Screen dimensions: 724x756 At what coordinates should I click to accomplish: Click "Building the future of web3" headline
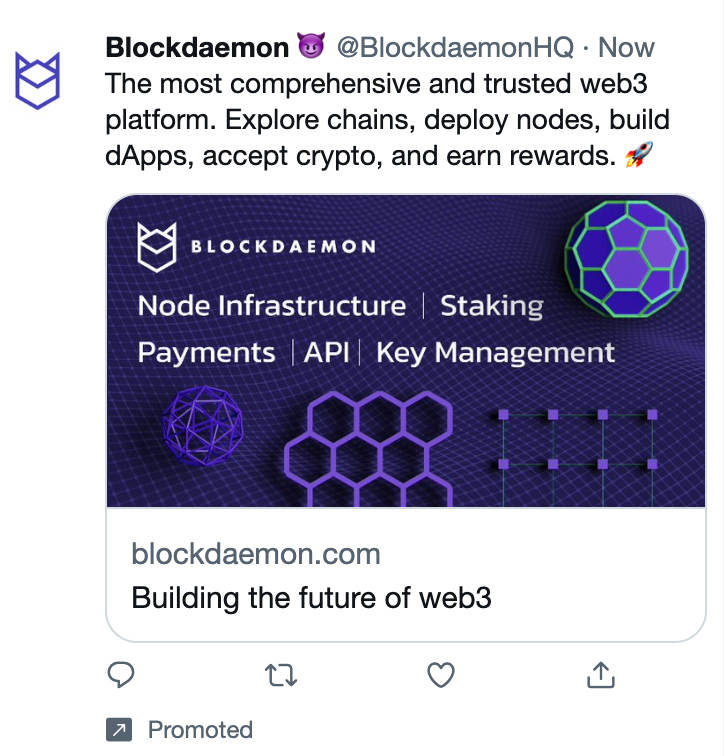311,599
